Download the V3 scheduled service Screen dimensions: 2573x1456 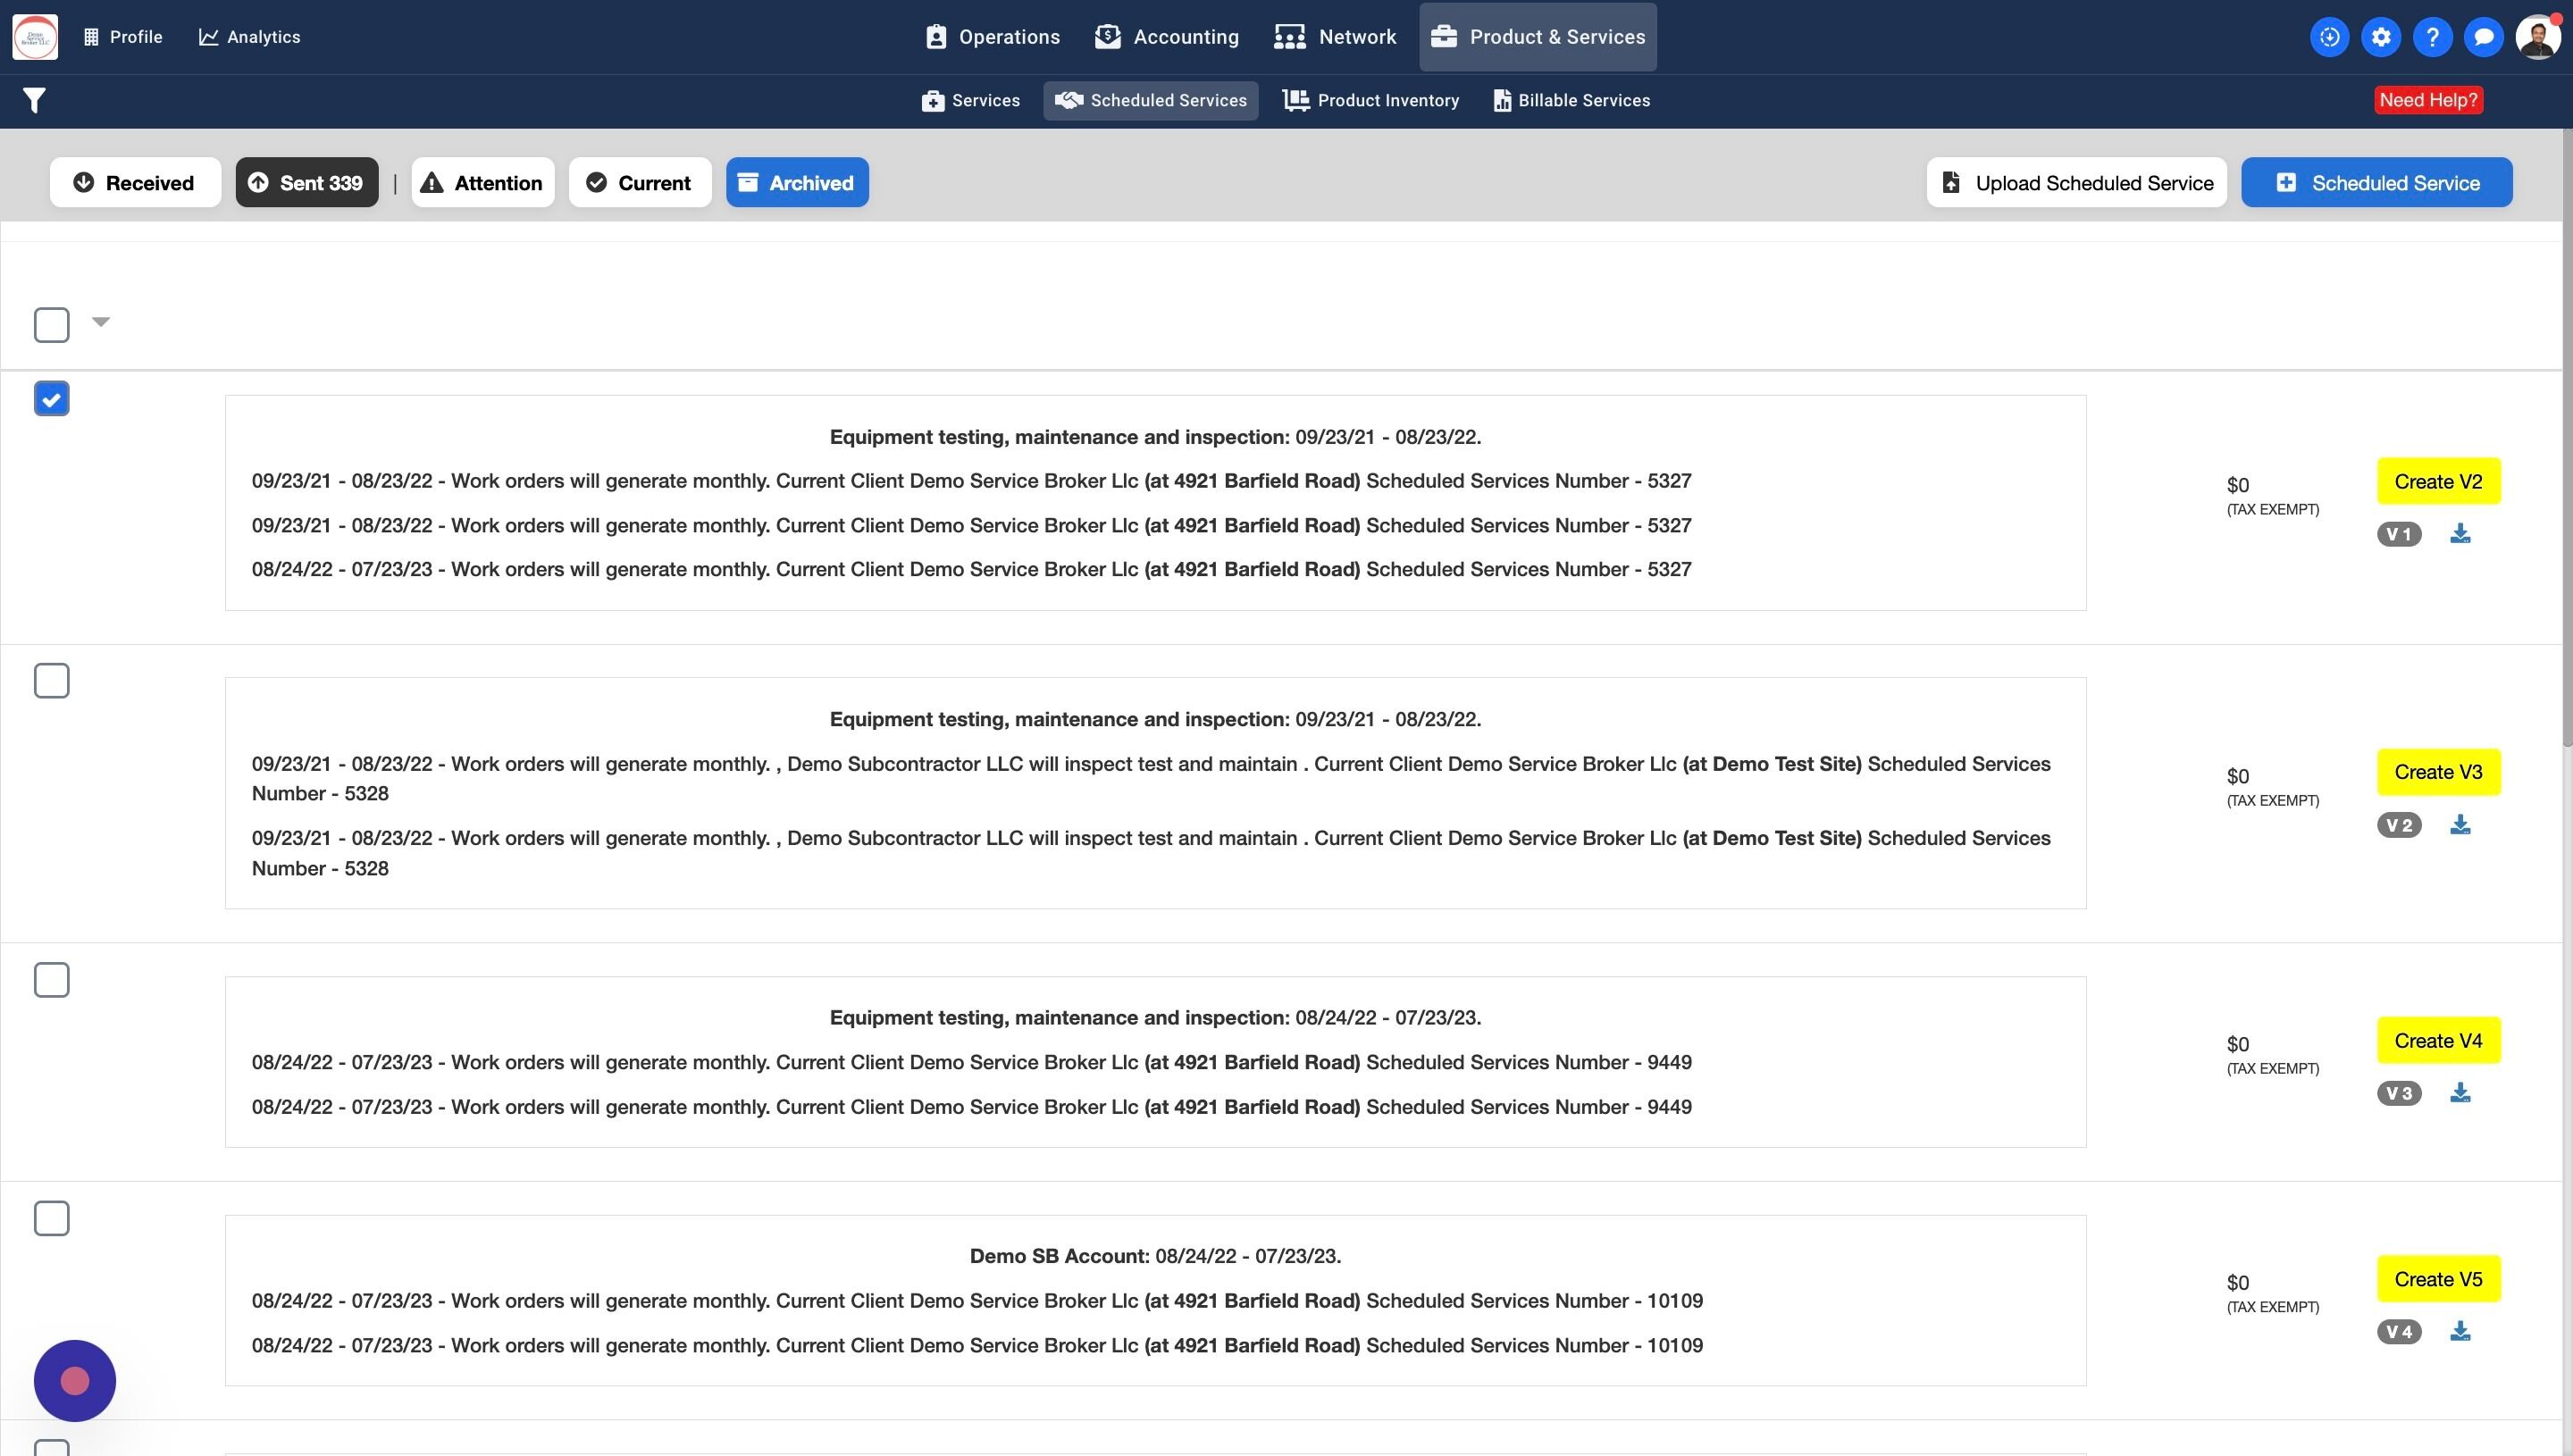(2460, 1093)
